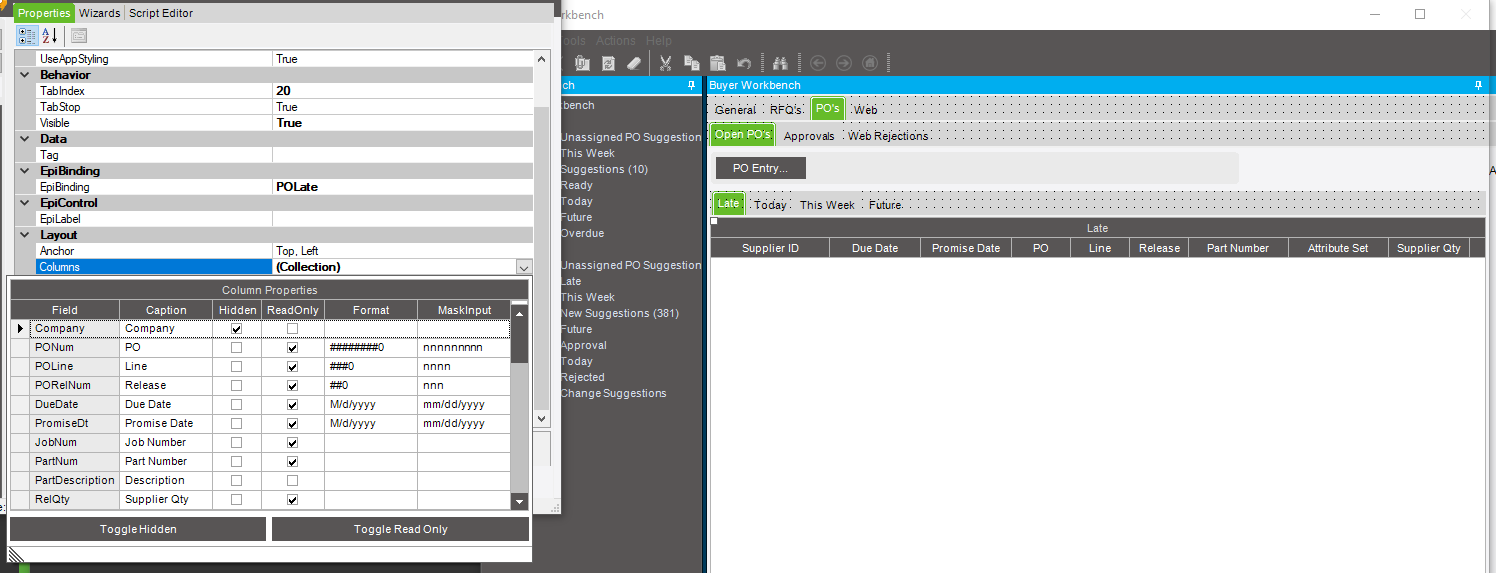This screenshot has height=573, width=1496.
Task: Click the binoculars Search icon
Action: click(781, 63)
